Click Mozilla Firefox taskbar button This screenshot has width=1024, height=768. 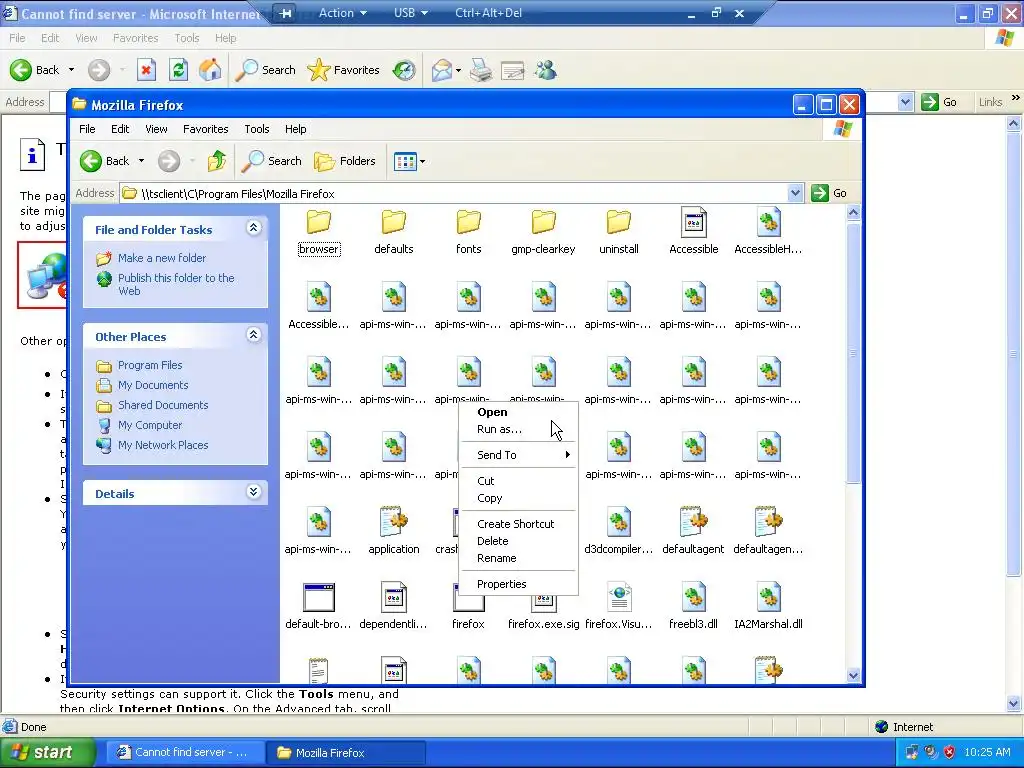tap(346, 752)
